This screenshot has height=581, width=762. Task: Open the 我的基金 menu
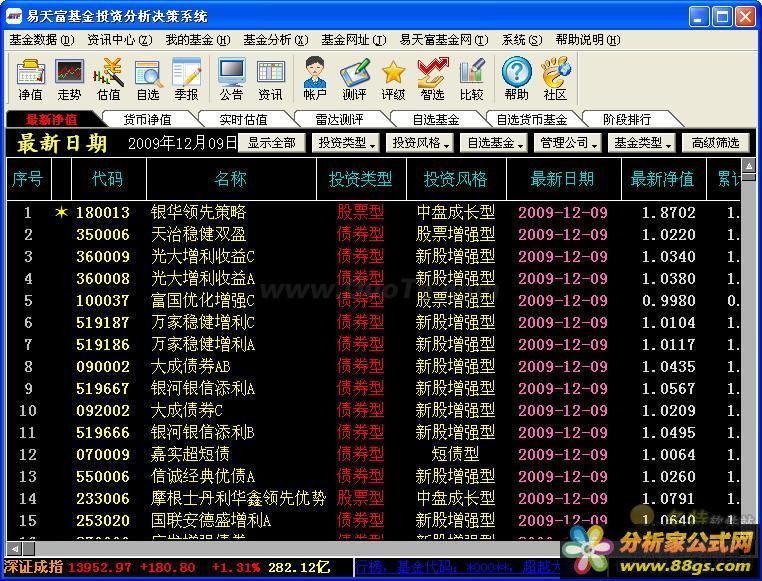pyautogui.click(x=198, y=40)
